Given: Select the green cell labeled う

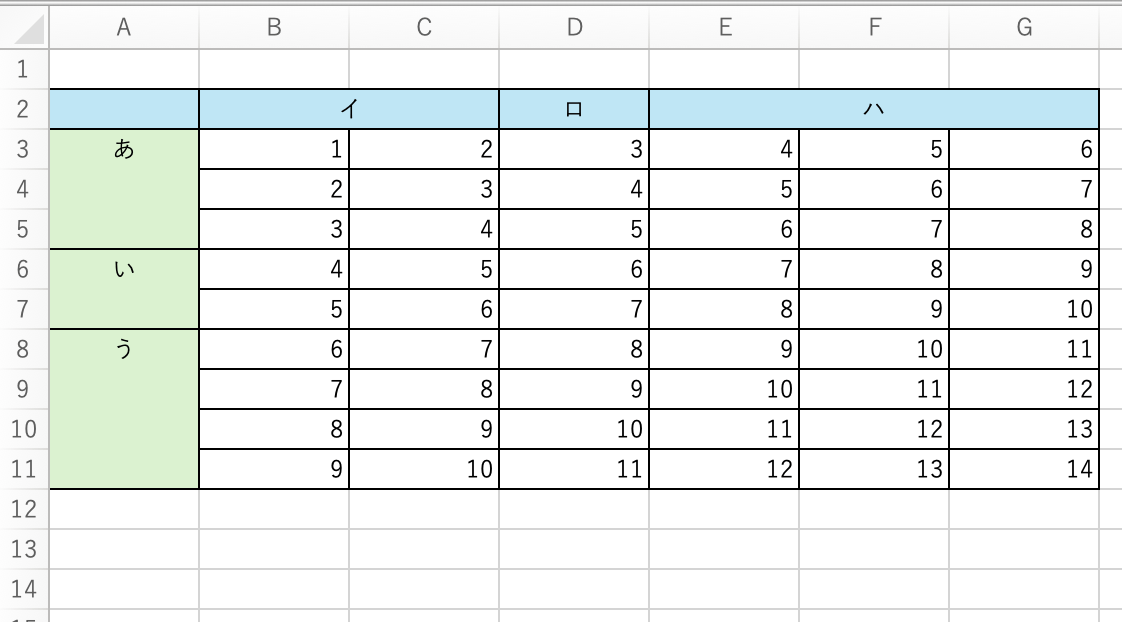Looking at the screenshot, I should (x=124, y=409).
